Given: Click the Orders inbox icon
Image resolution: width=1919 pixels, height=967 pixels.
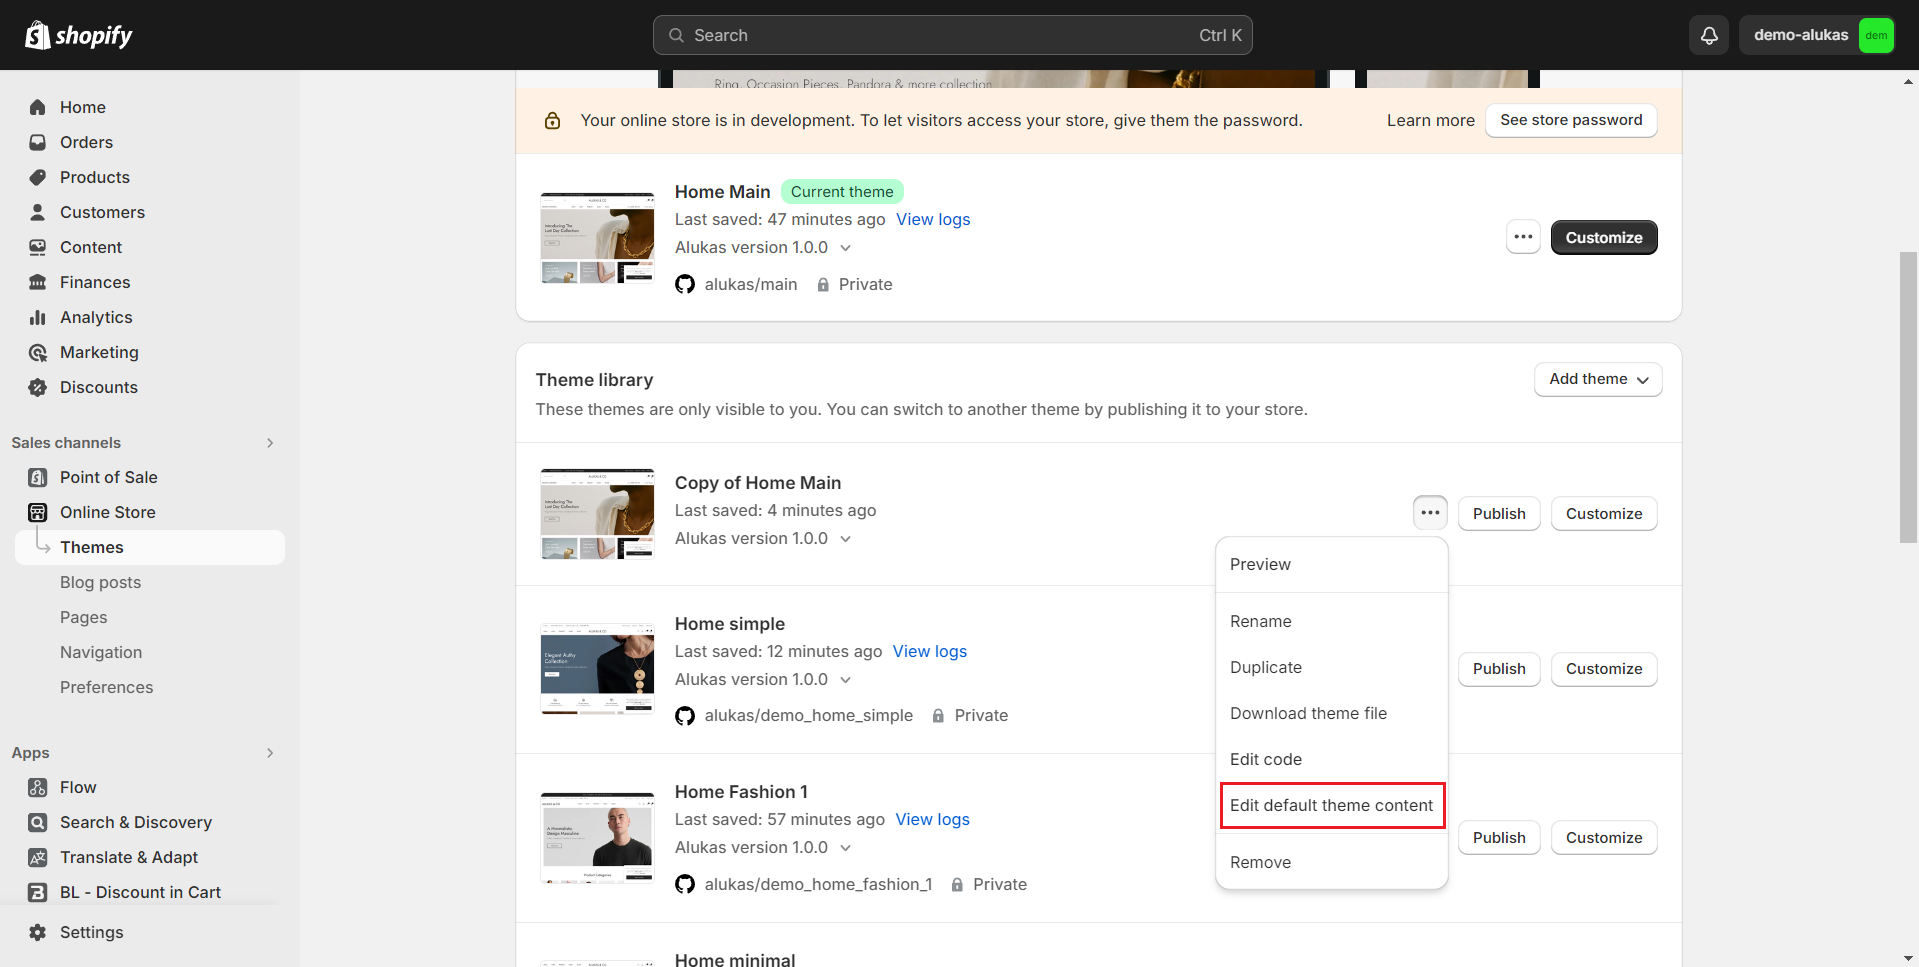Looking at the screenshot, I should (x=38, y=142).
